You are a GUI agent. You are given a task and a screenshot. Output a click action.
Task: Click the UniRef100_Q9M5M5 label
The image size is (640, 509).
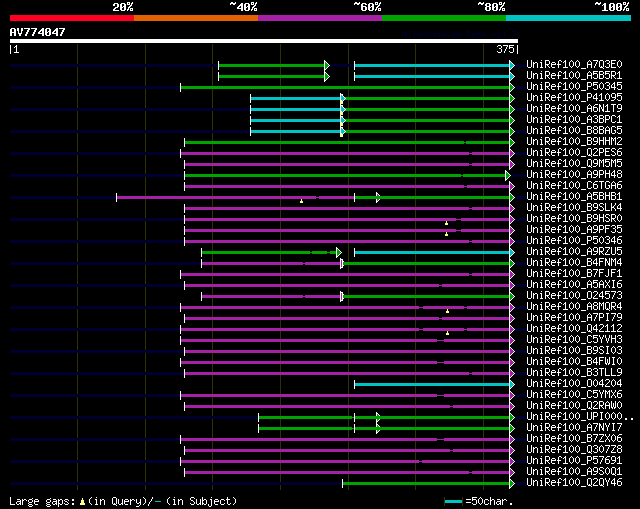point(574,164)
